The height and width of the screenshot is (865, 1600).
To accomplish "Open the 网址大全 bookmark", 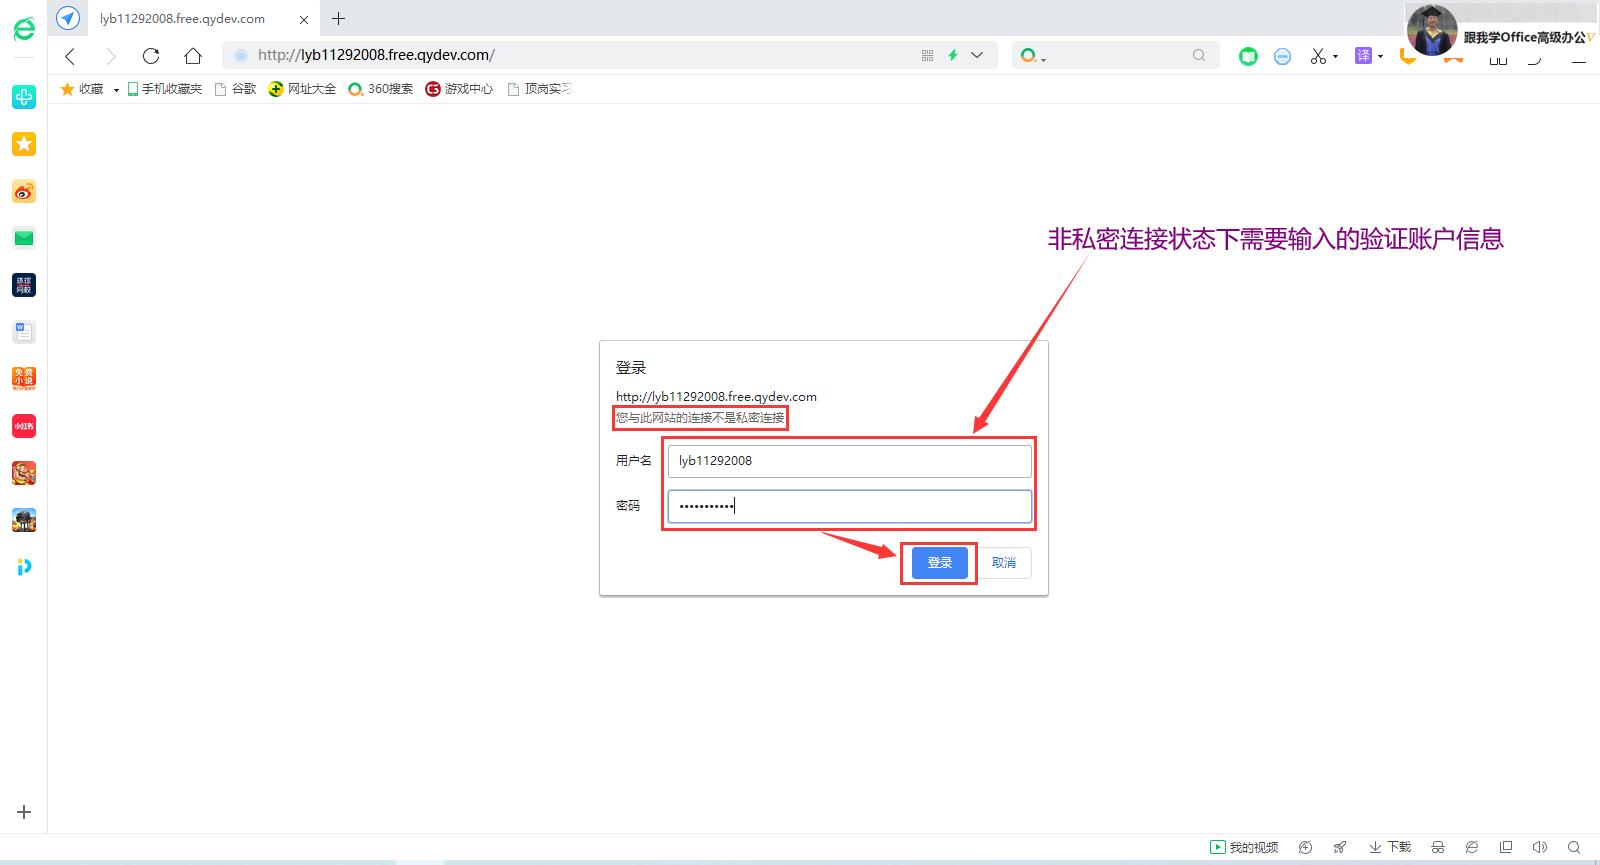I will 302,89.
